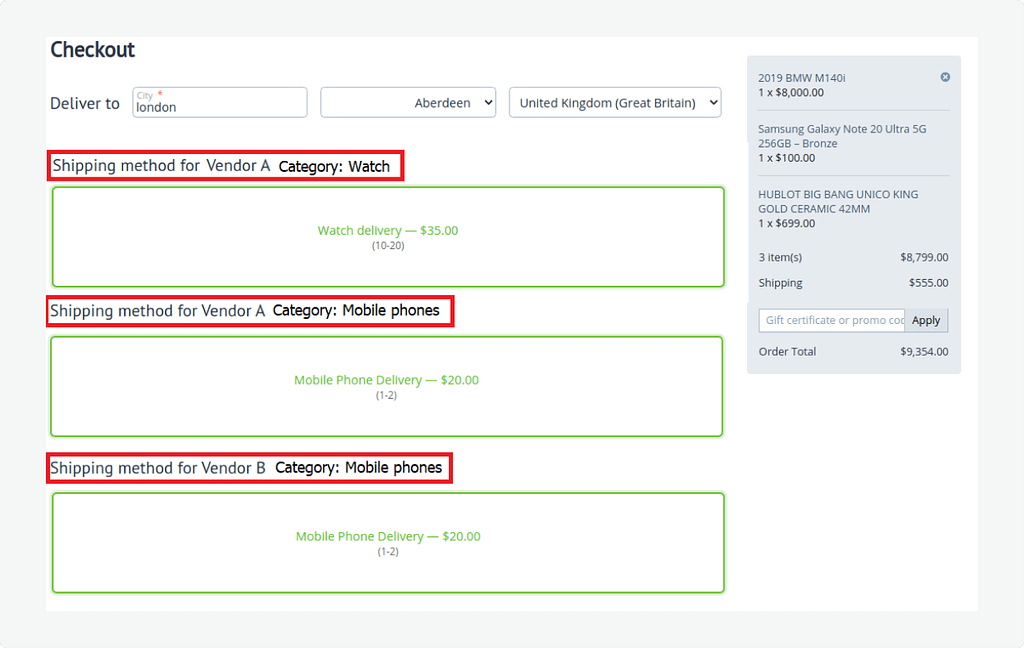Click the Shipping $555.00 amount in summary
Viewport: 1024px width, 648px height.
tap(928, 283)
